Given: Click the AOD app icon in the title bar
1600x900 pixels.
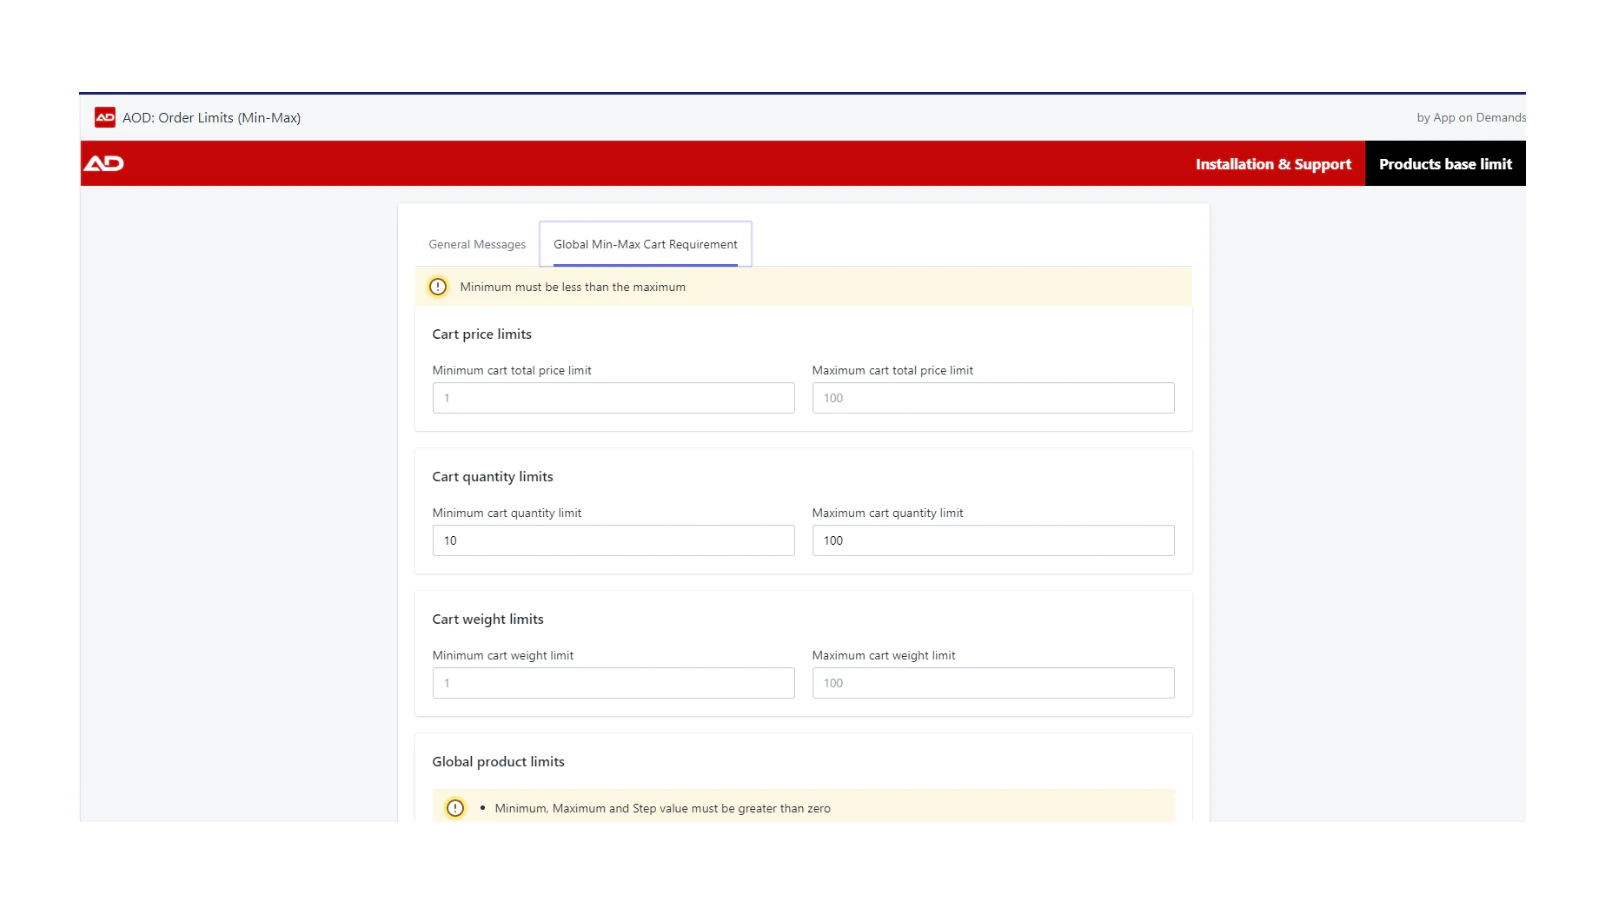Looking at the screenshot, I should (x=105, y=117).
